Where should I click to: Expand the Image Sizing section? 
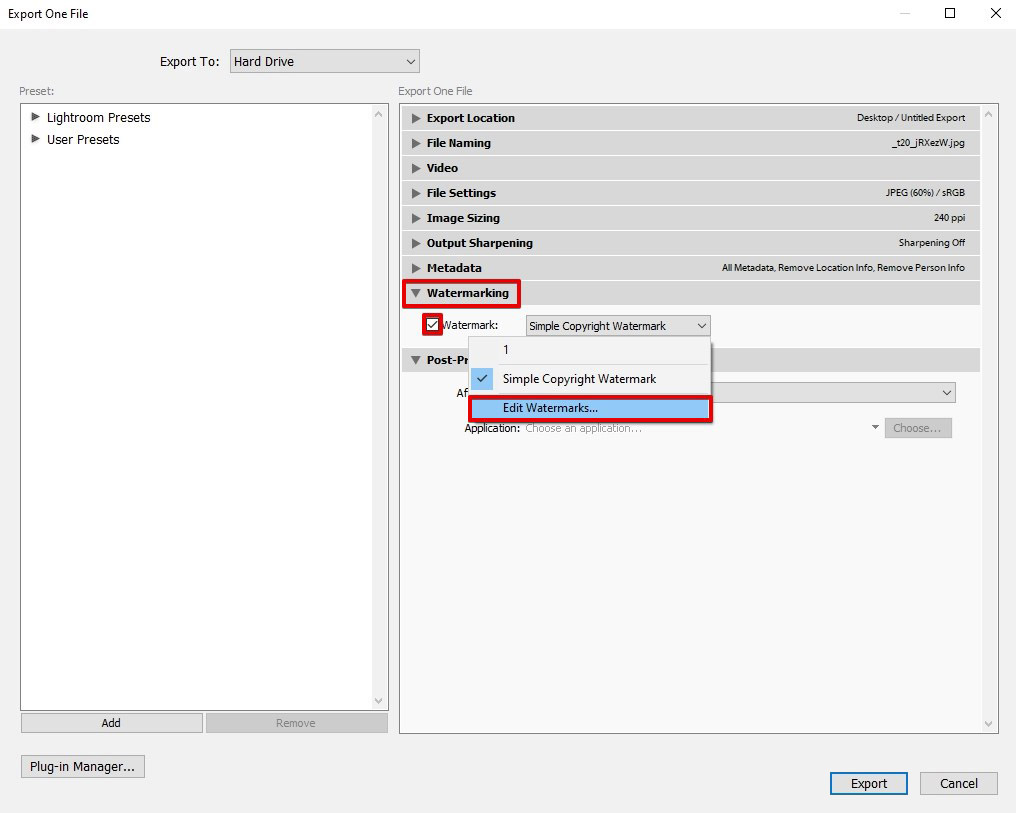pyautogui.click(x=416, y=218)
